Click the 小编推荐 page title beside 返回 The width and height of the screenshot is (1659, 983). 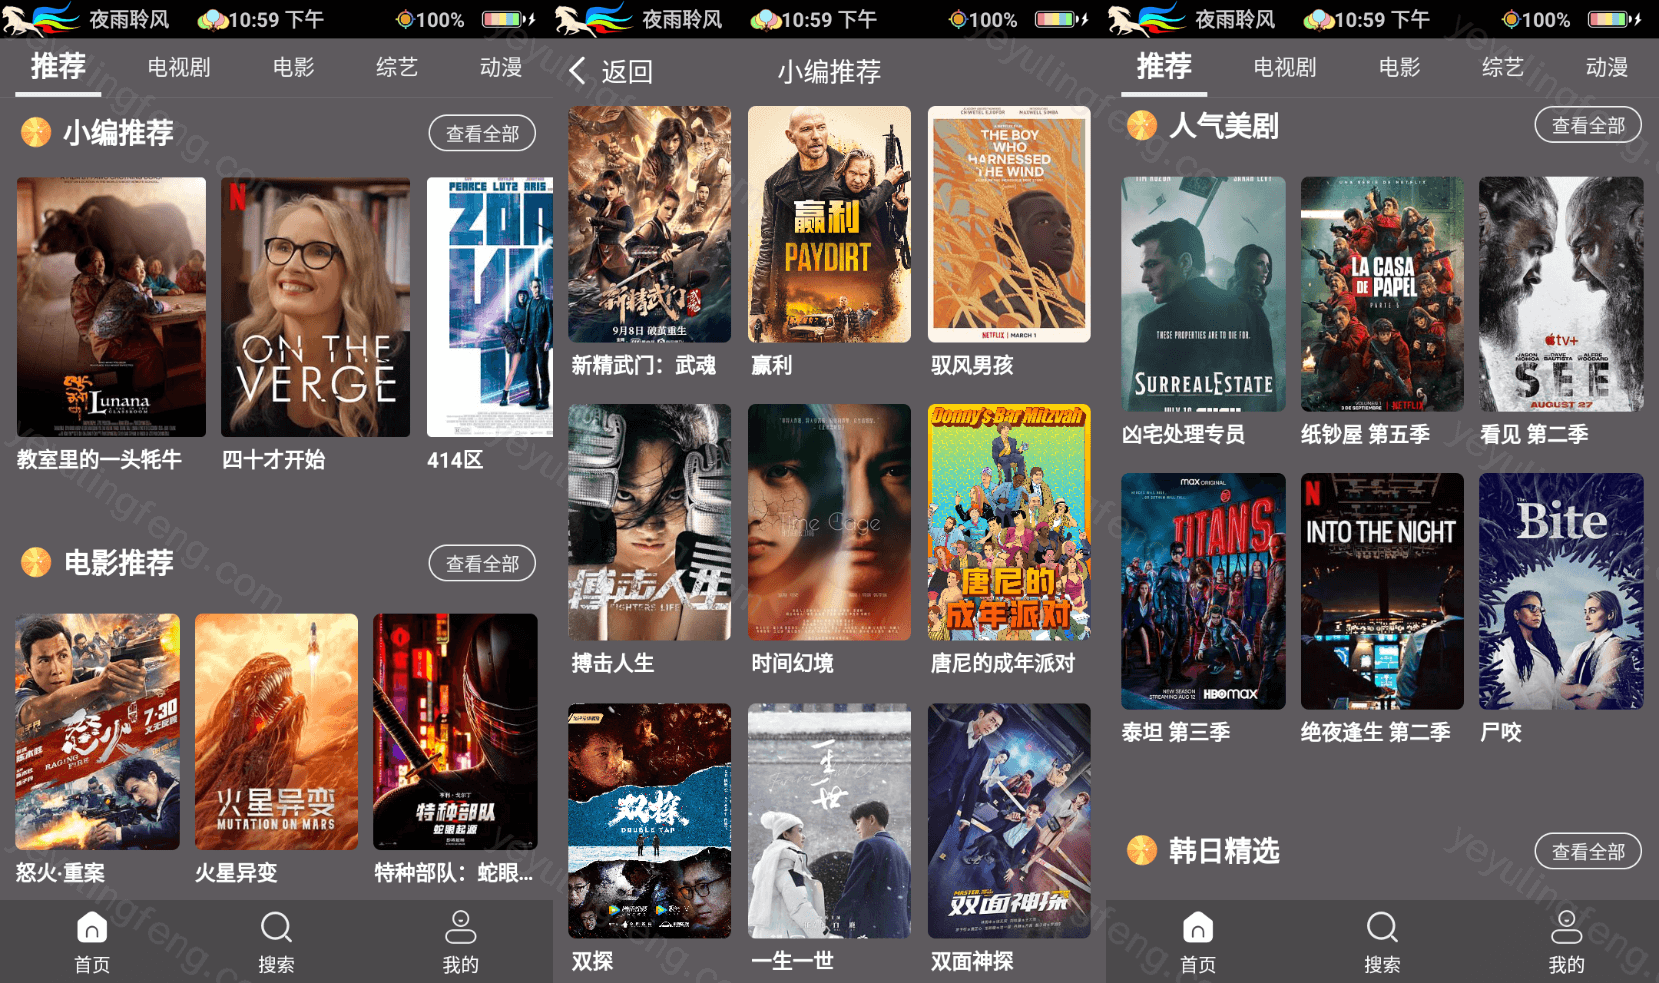tap(829, 71)
